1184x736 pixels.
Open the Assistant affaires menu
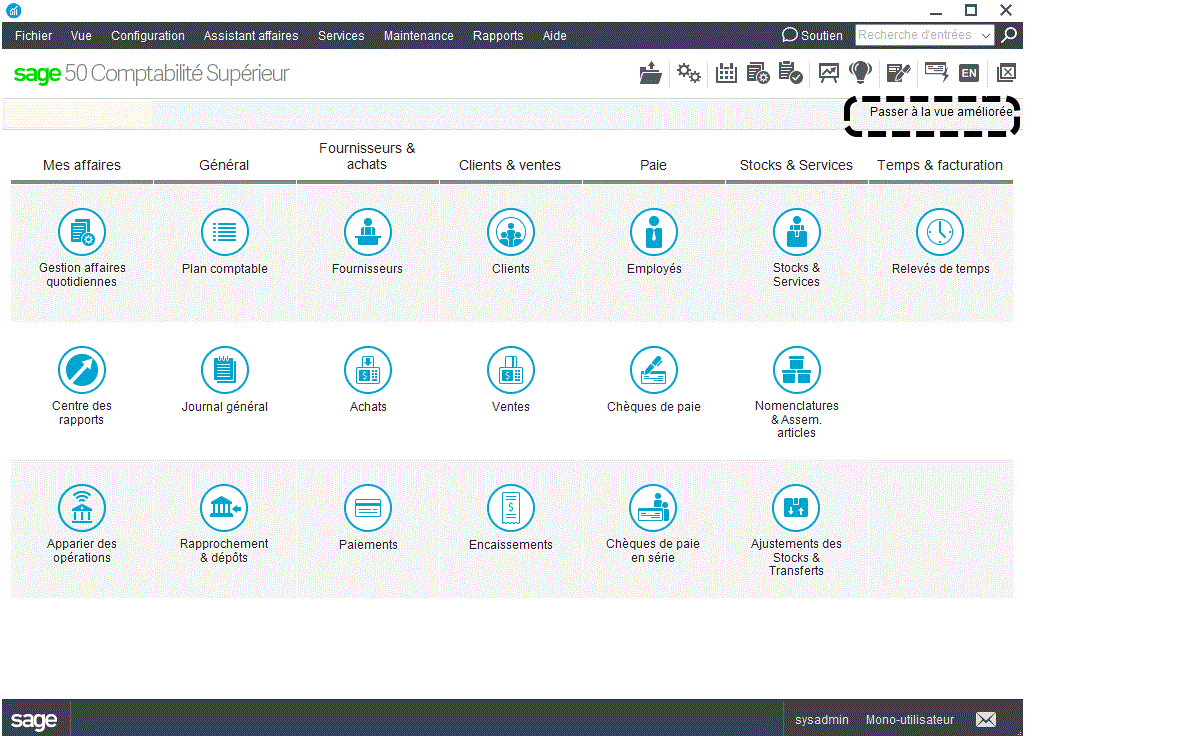251,35
